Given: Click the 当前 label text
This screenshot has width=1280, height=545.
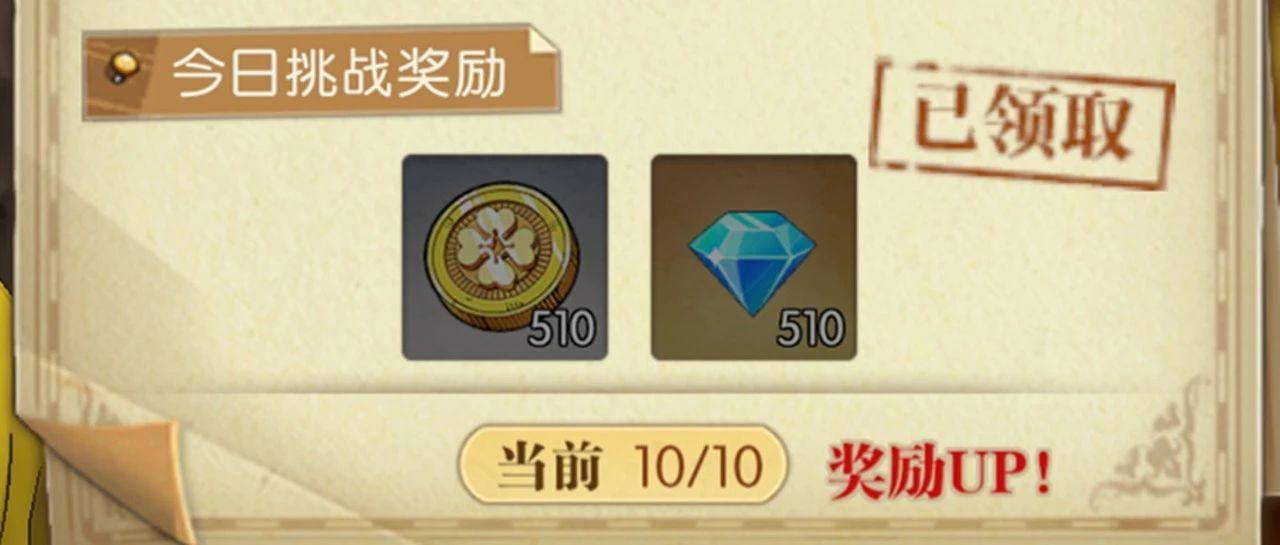Looking at the screenshot, I should click(548, 465).
